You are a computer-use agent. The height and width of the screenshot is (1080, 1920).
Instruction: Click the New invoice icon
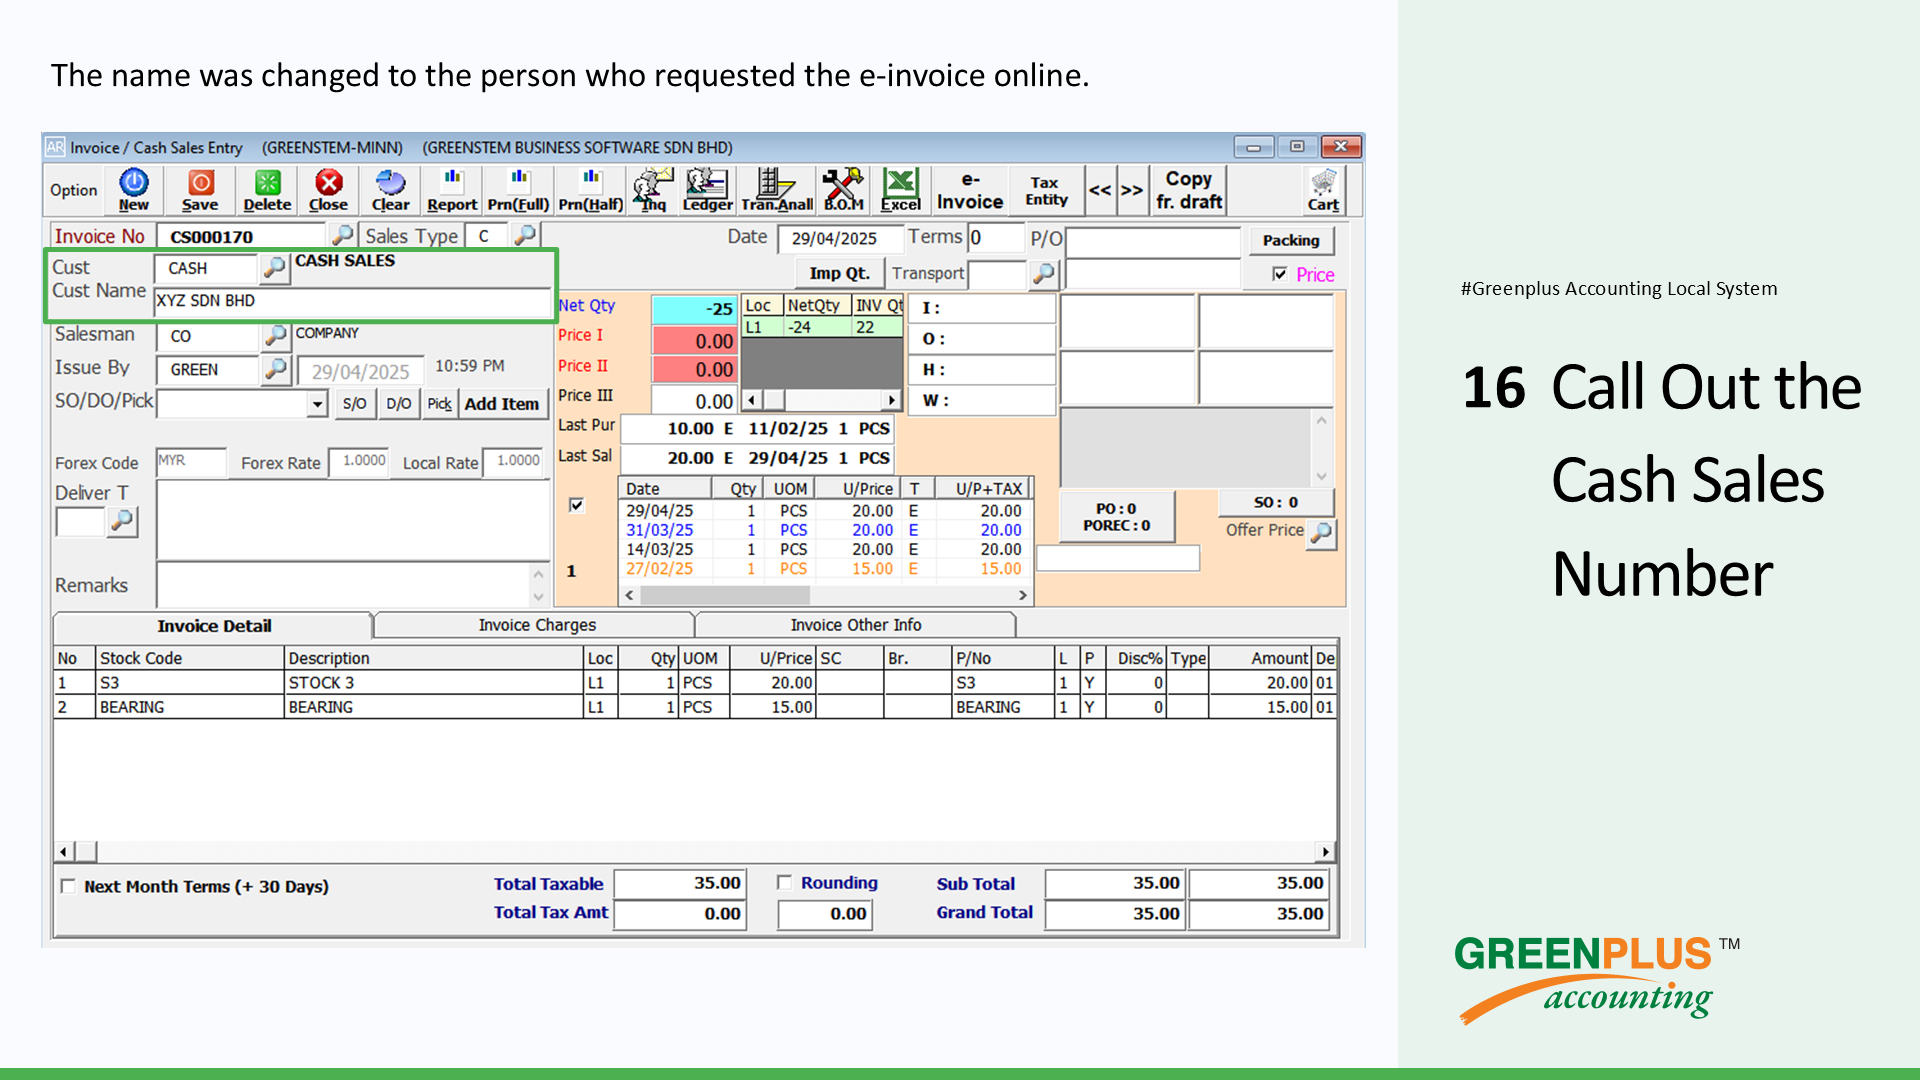coord(133,190)
